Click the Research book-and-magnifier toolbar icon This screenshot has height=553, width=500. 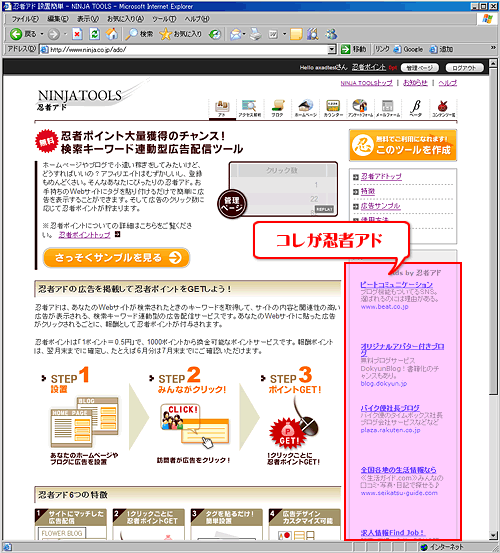tap(313, 34)
